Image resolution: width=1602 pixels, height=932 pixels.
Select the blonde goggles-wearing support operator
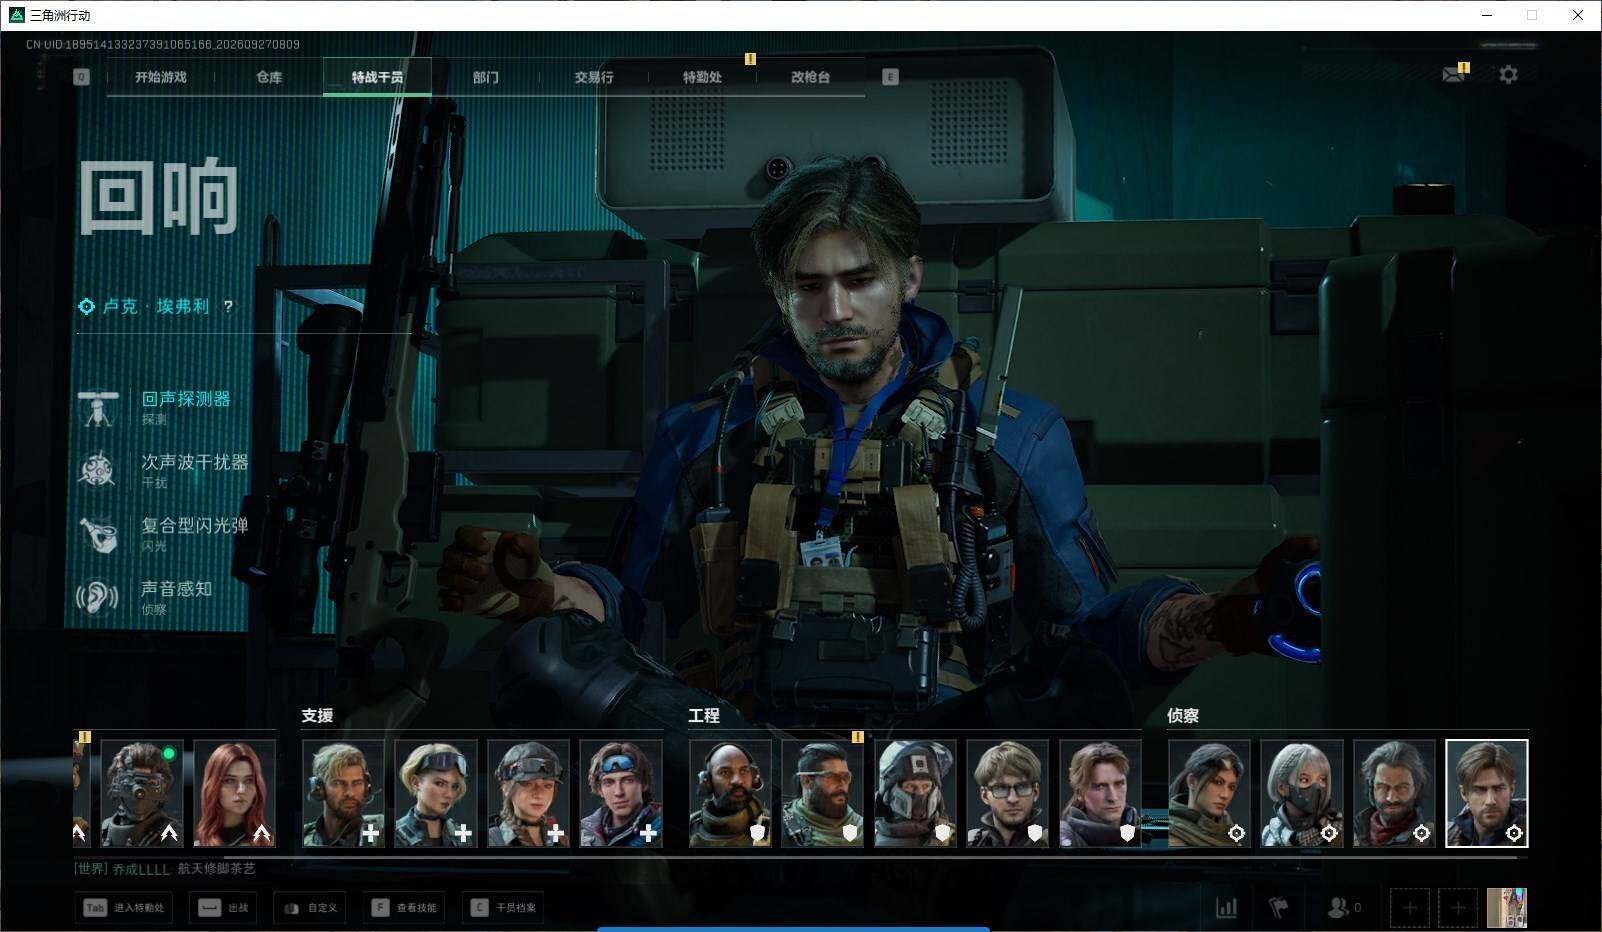pyautogui.click(x=436, y=793)
